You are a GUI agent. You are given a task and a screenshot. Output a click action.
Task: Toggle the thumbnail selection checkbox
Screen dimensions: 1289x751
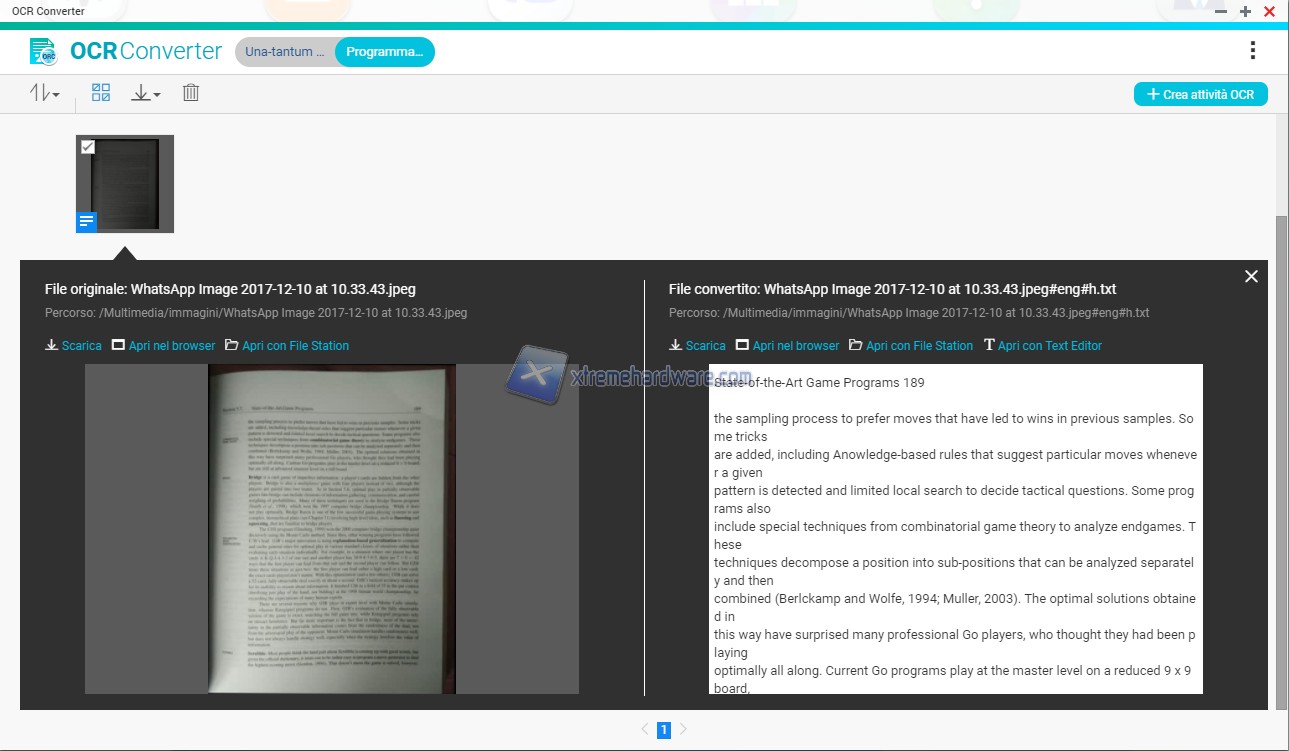tap(88, 147)
